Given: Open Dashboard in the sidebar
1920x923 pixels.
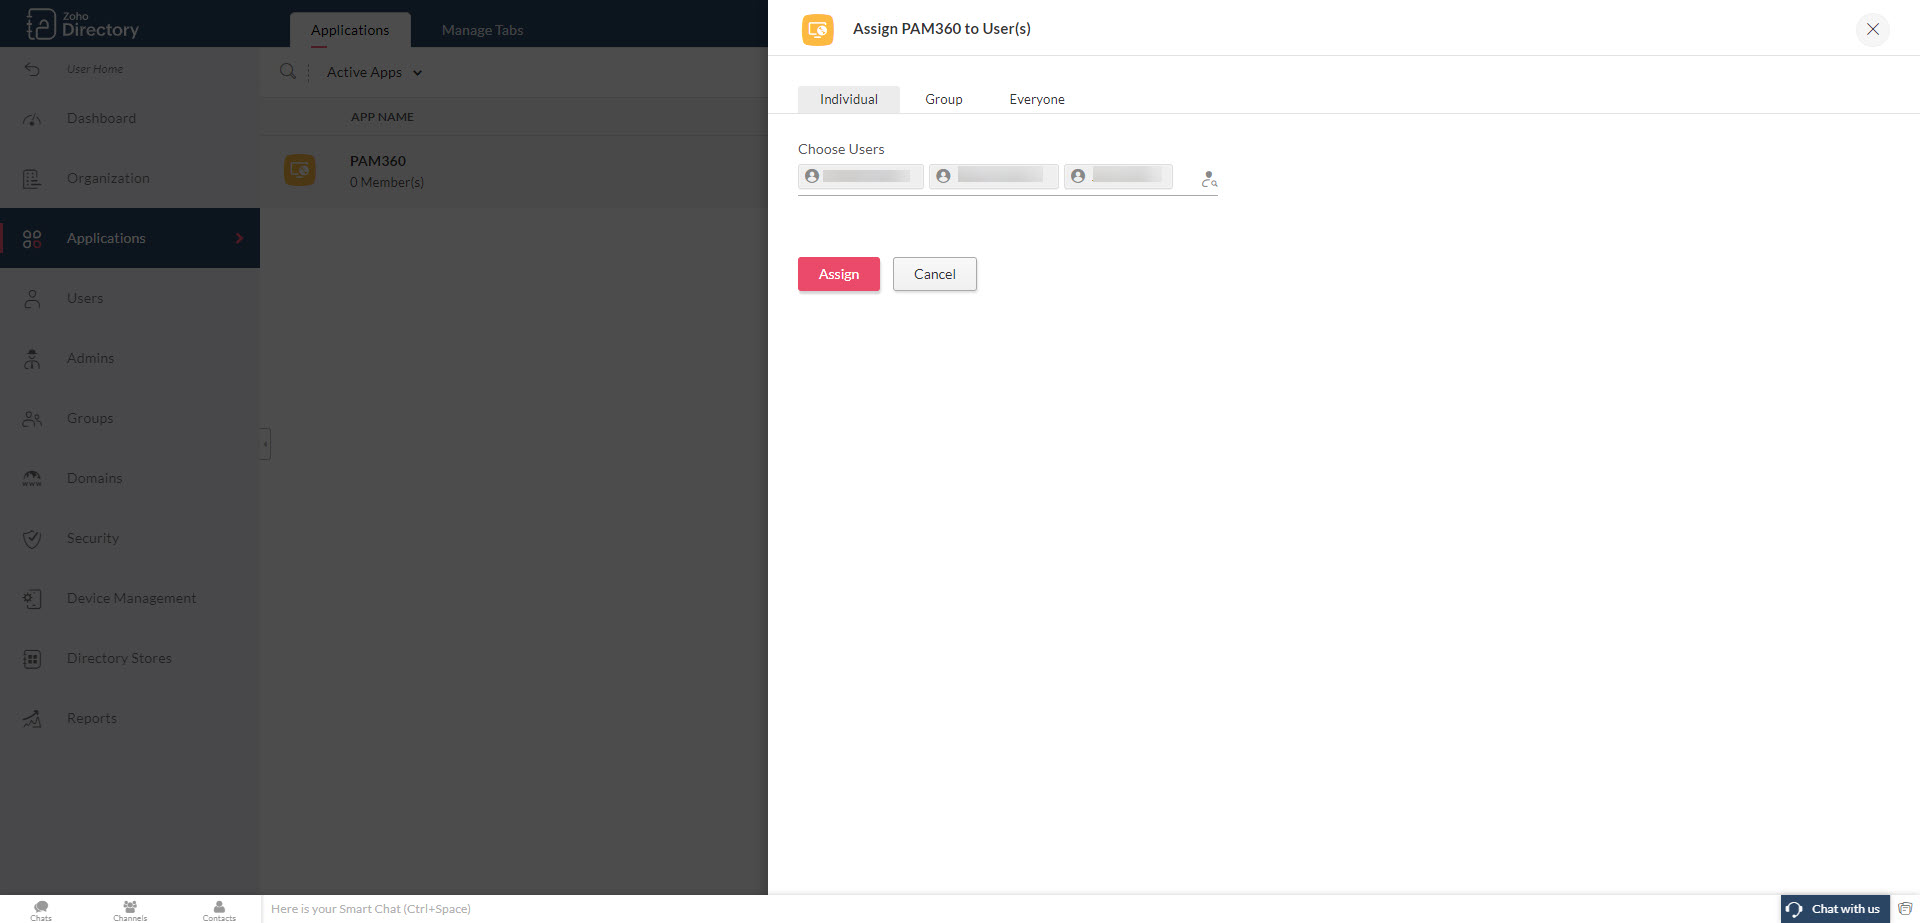Looking at the screenshot, I should pyautogui.click(x=130, y=118).
